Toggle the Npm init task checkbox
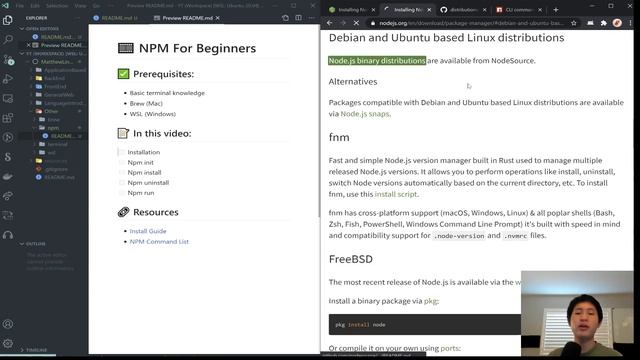The height and width of the screenshot is (360, 640). [x=122, y=162]
